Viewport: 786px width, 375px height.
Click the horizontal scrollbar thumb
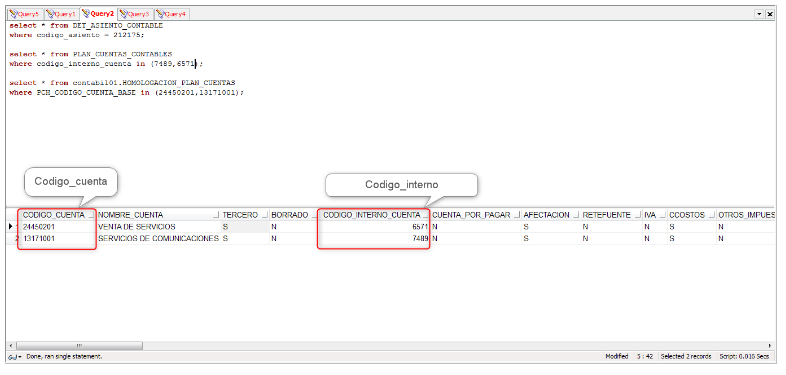click(79, 346)
